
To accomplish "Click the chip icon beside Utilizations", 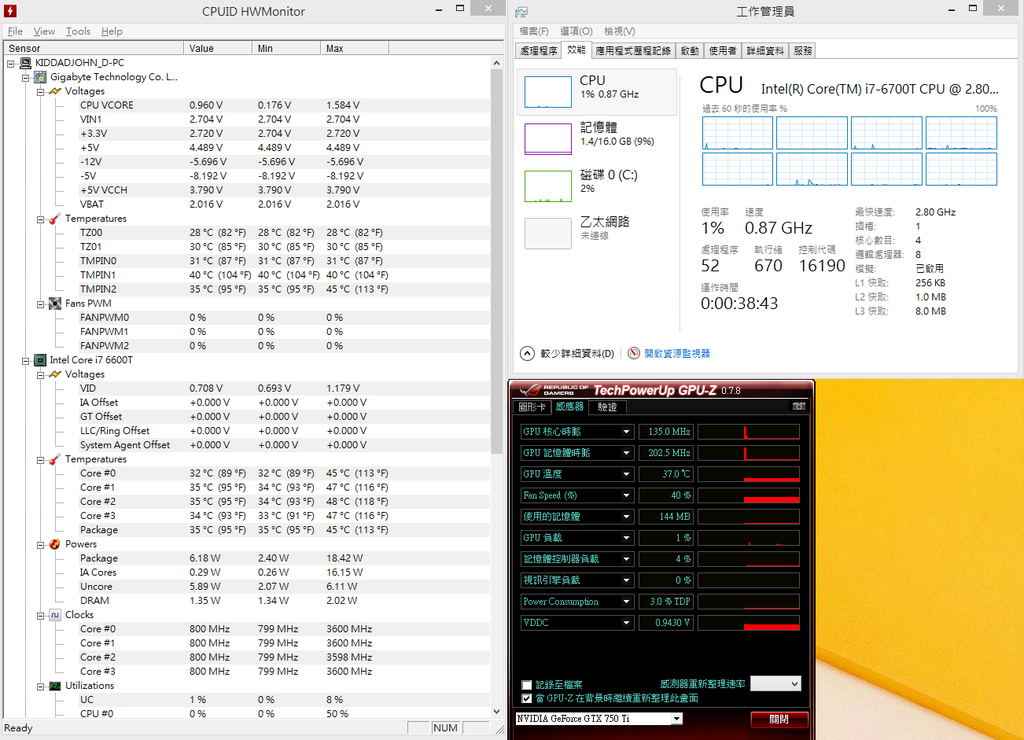I will tap(55, 686).
